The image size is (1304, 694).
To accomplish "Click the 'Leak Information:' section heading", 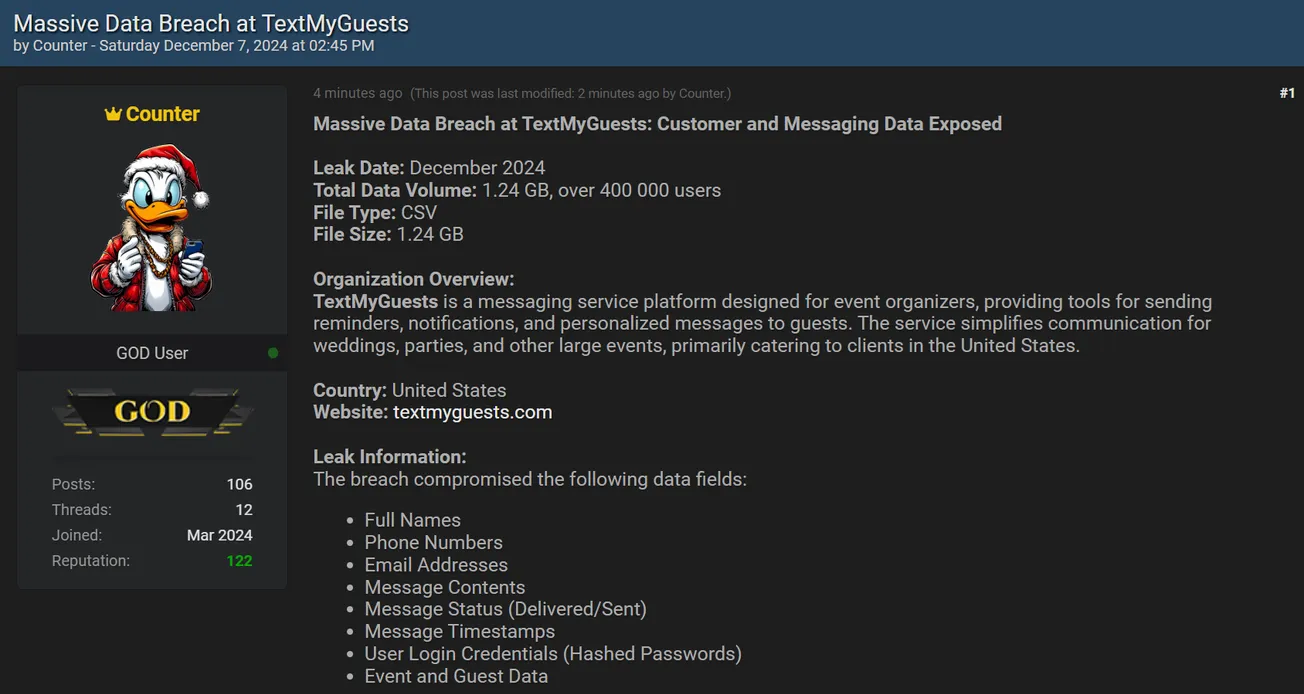I will [x=389, y=456].
